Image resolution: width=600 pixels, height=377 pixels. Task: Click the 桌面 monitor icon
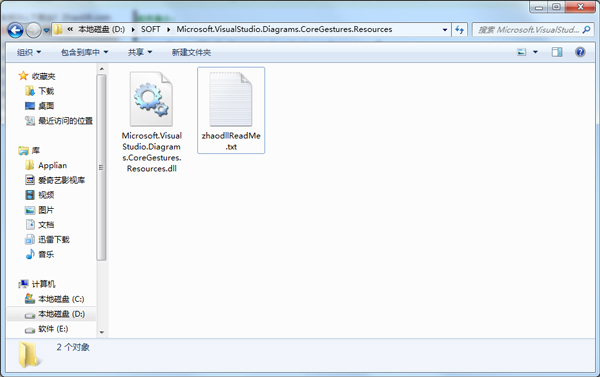point(30,106)
